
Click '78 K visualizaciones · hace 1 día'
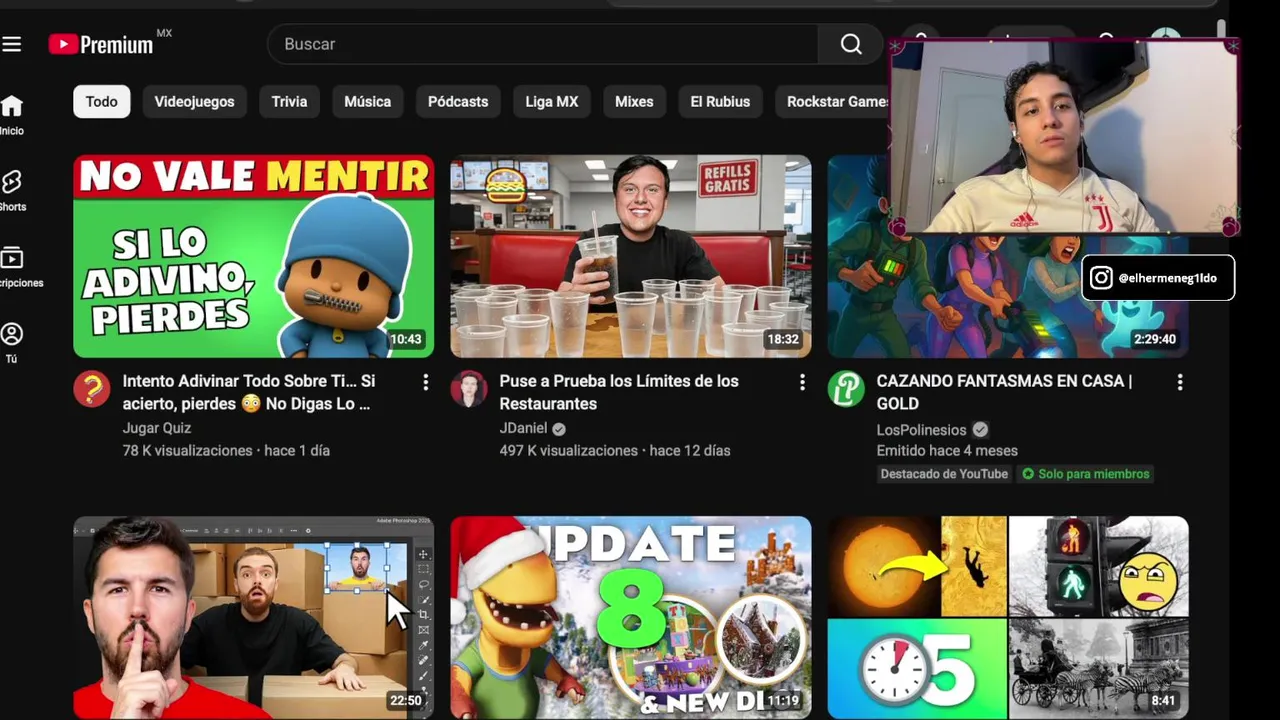click(x=226, y=451)
